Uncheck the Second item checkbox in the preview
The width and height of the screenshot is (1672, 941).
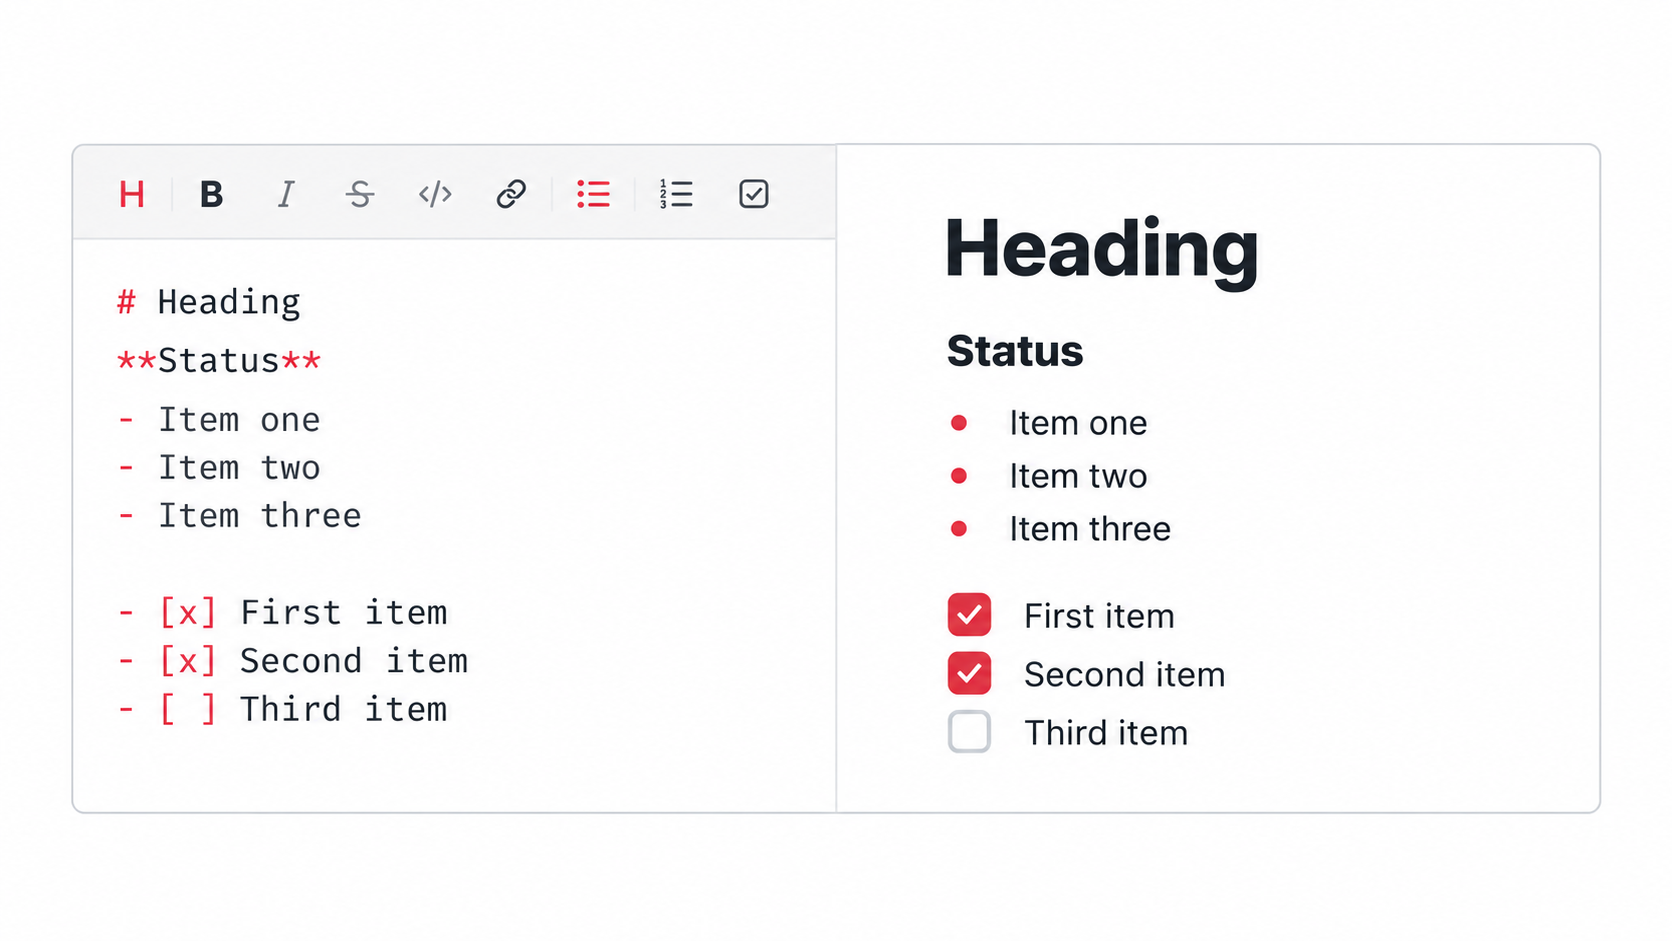(969, 673)
